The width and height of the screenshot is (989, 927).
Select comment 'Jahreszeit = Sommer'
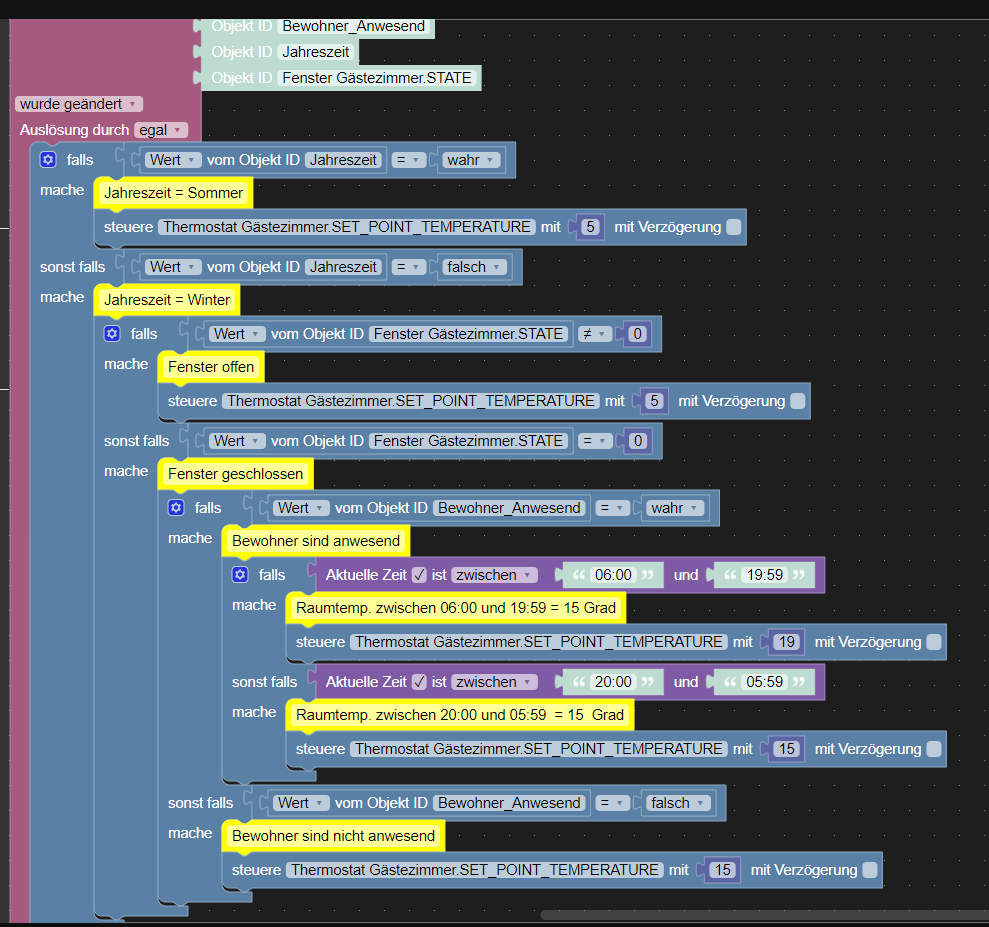pos(173,193)
